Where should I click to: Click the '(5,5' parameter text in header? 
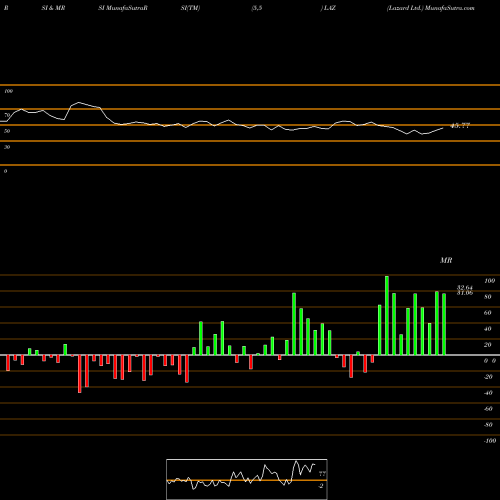coord(257,8)
